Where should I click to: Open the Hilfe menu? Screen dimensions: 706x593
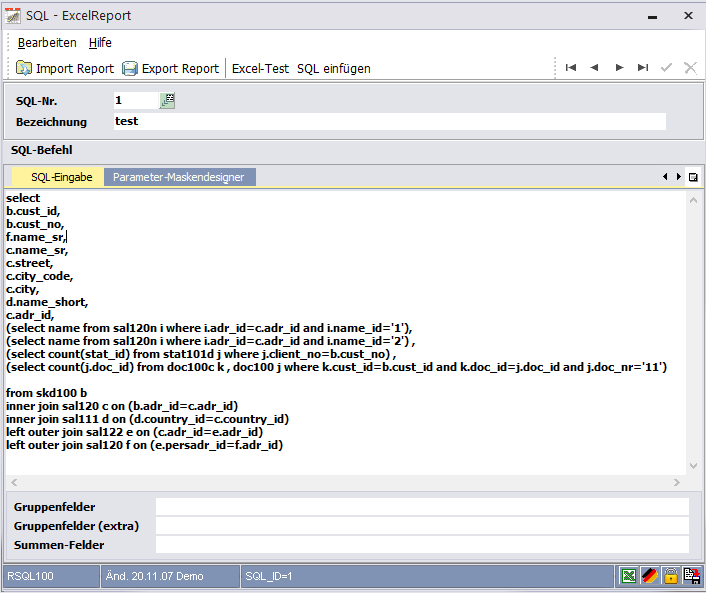point(100,43)
